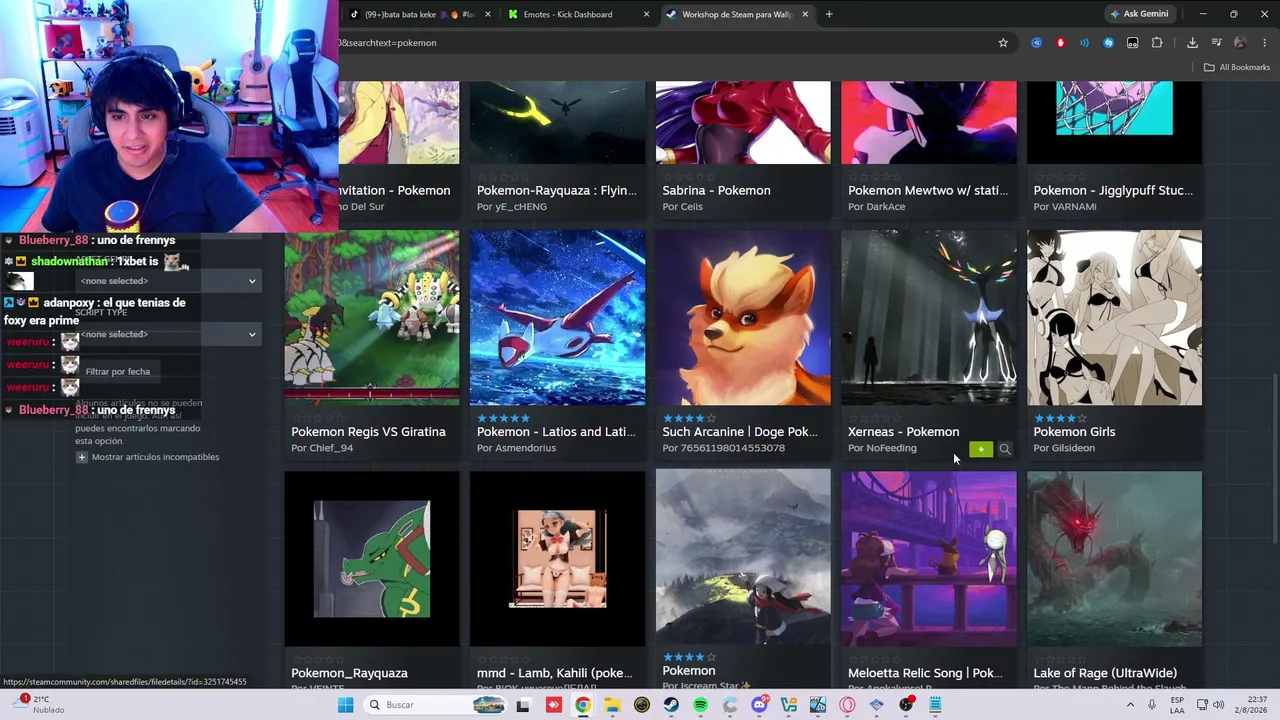Open Opera GX from the taskbar
This screenshot has height=720, width=1280.
847,705
